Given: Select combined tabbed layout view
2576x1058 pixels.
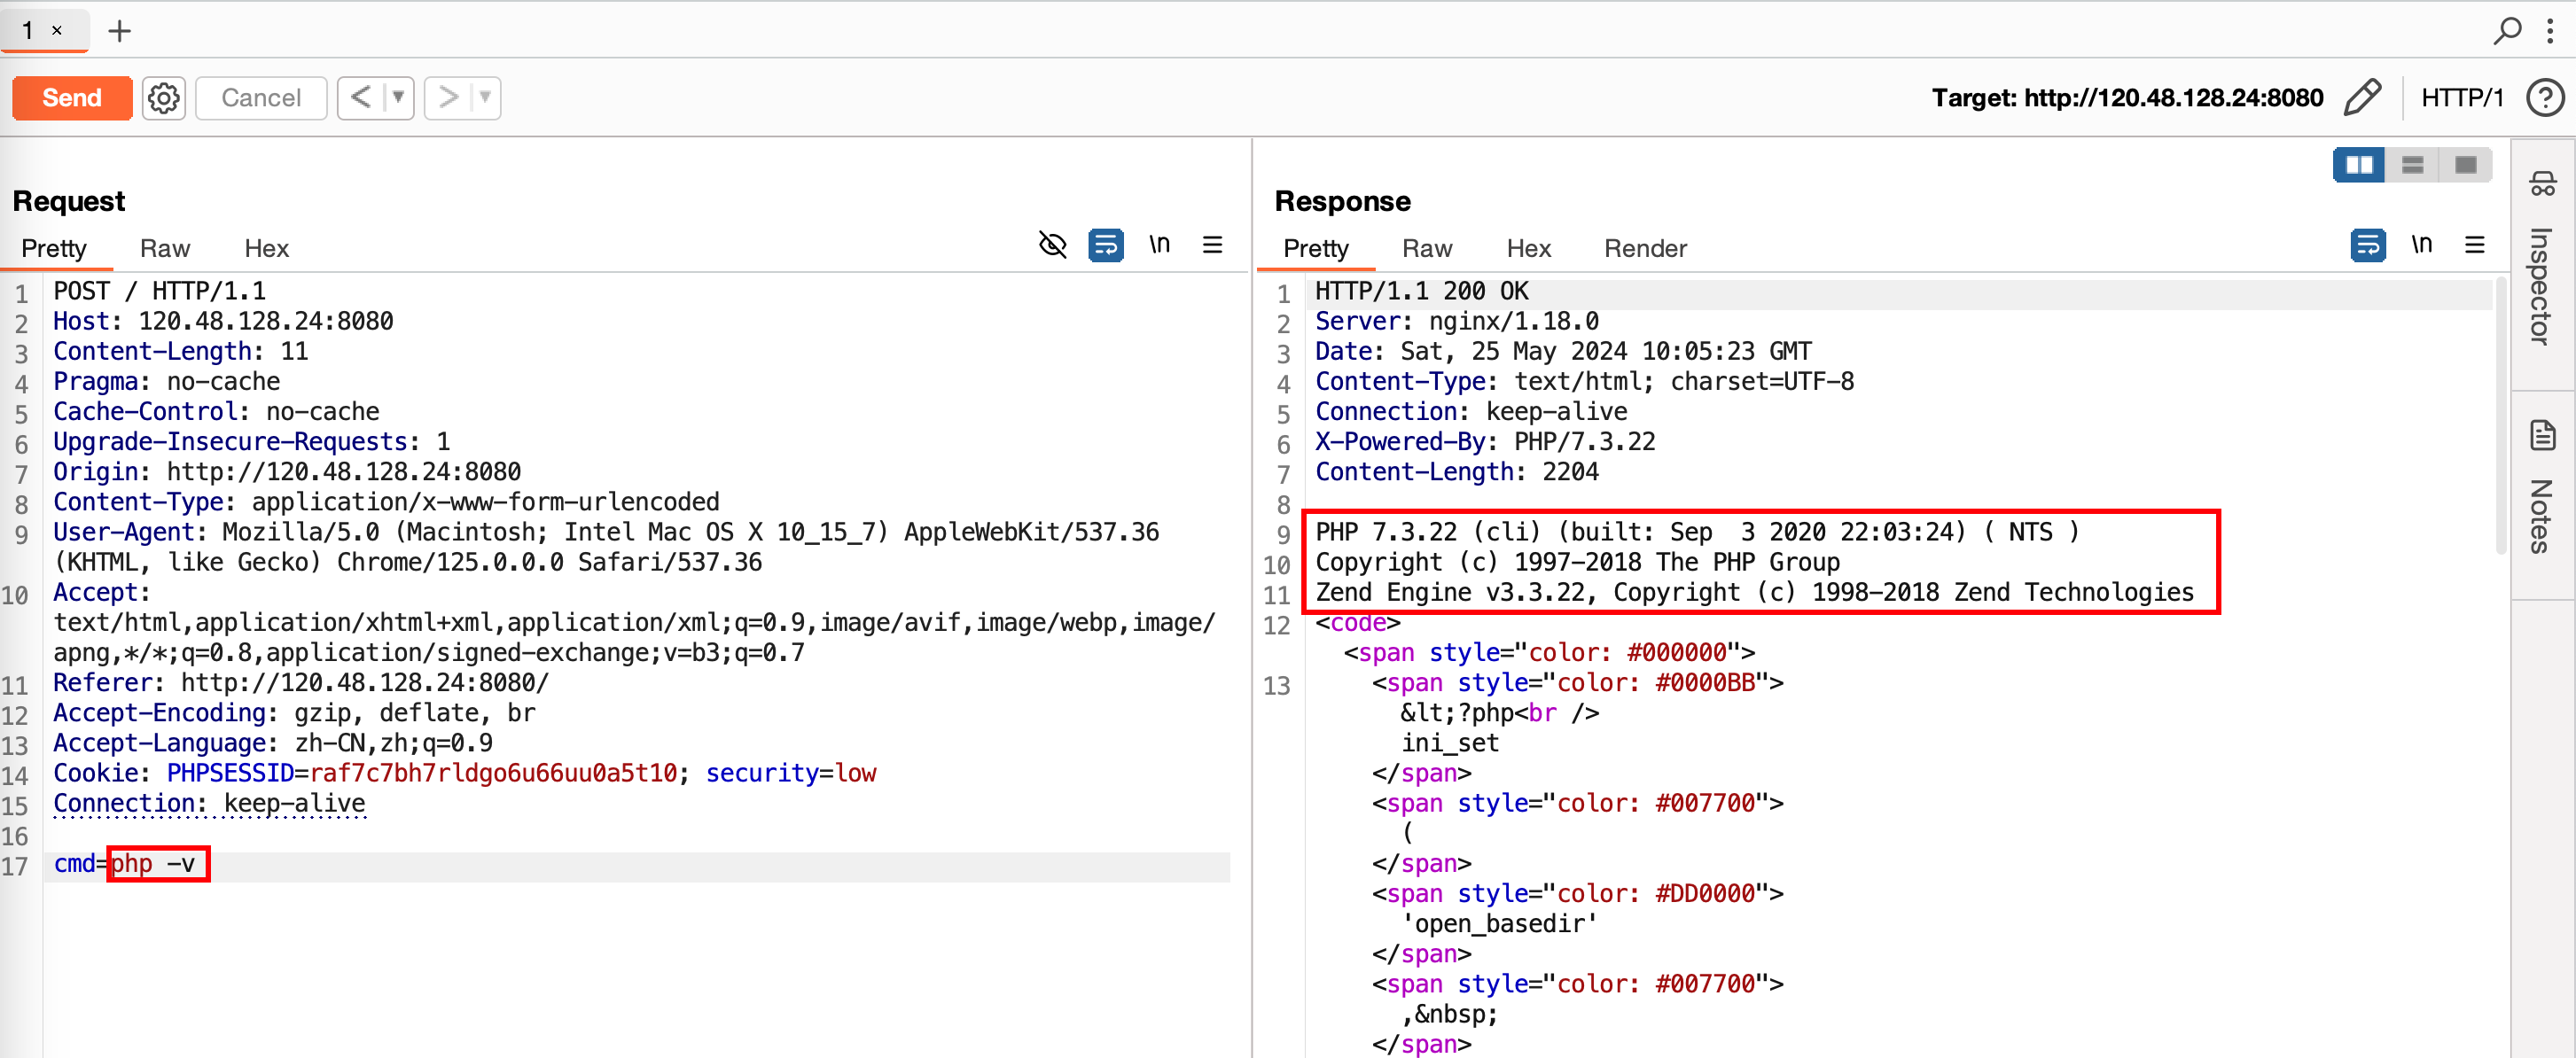Looking at the screenshot, I should coord(2465,165).
